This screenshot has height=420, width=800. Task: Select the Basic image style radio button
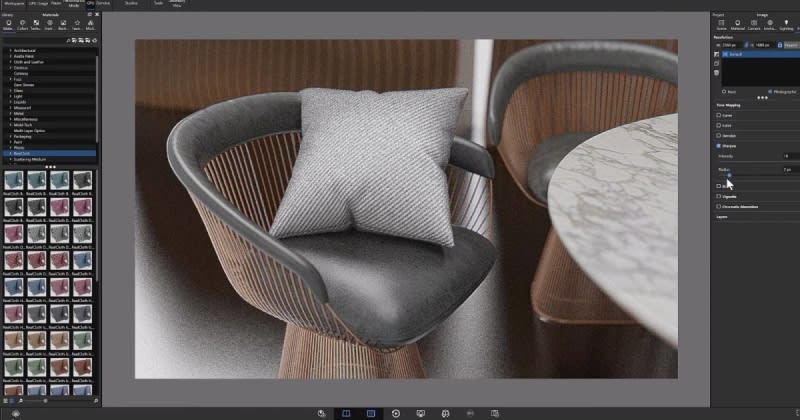(x=723, y=90)
